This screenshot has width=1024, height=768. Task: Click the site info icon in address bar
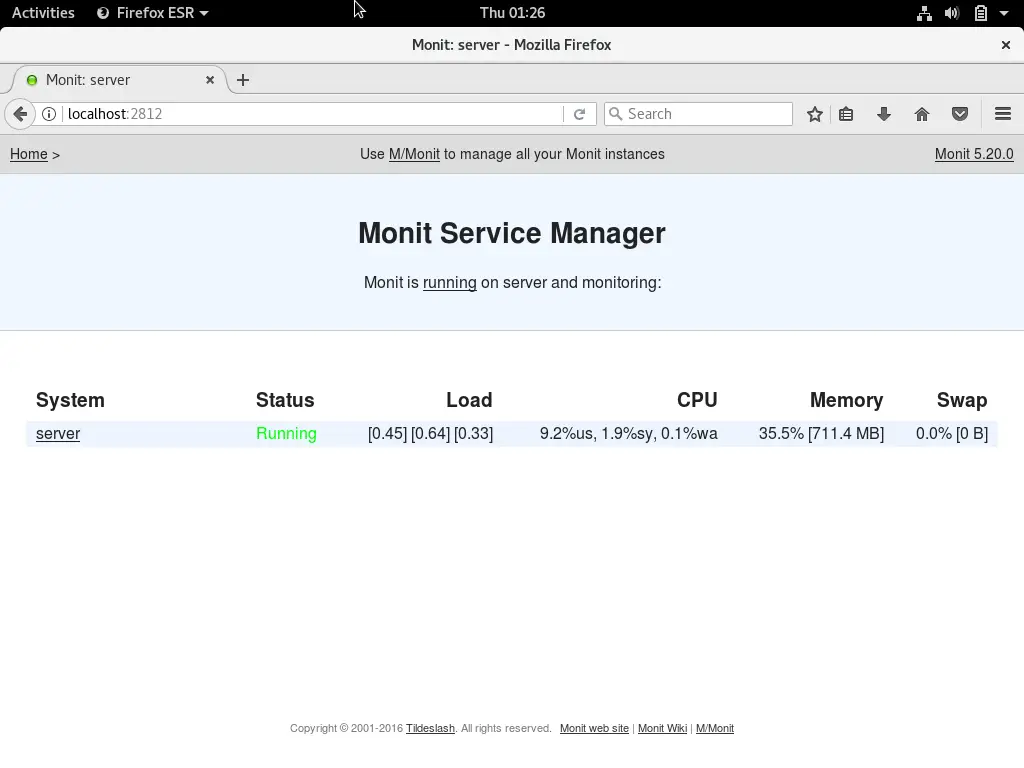(x=49, y=113)
